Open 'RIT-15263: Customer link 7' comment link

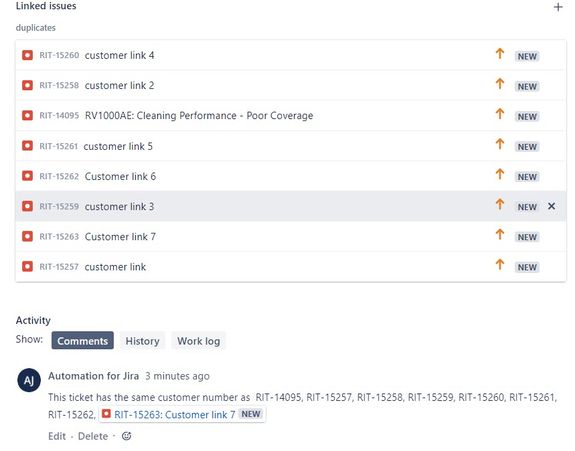pos(175,415)
